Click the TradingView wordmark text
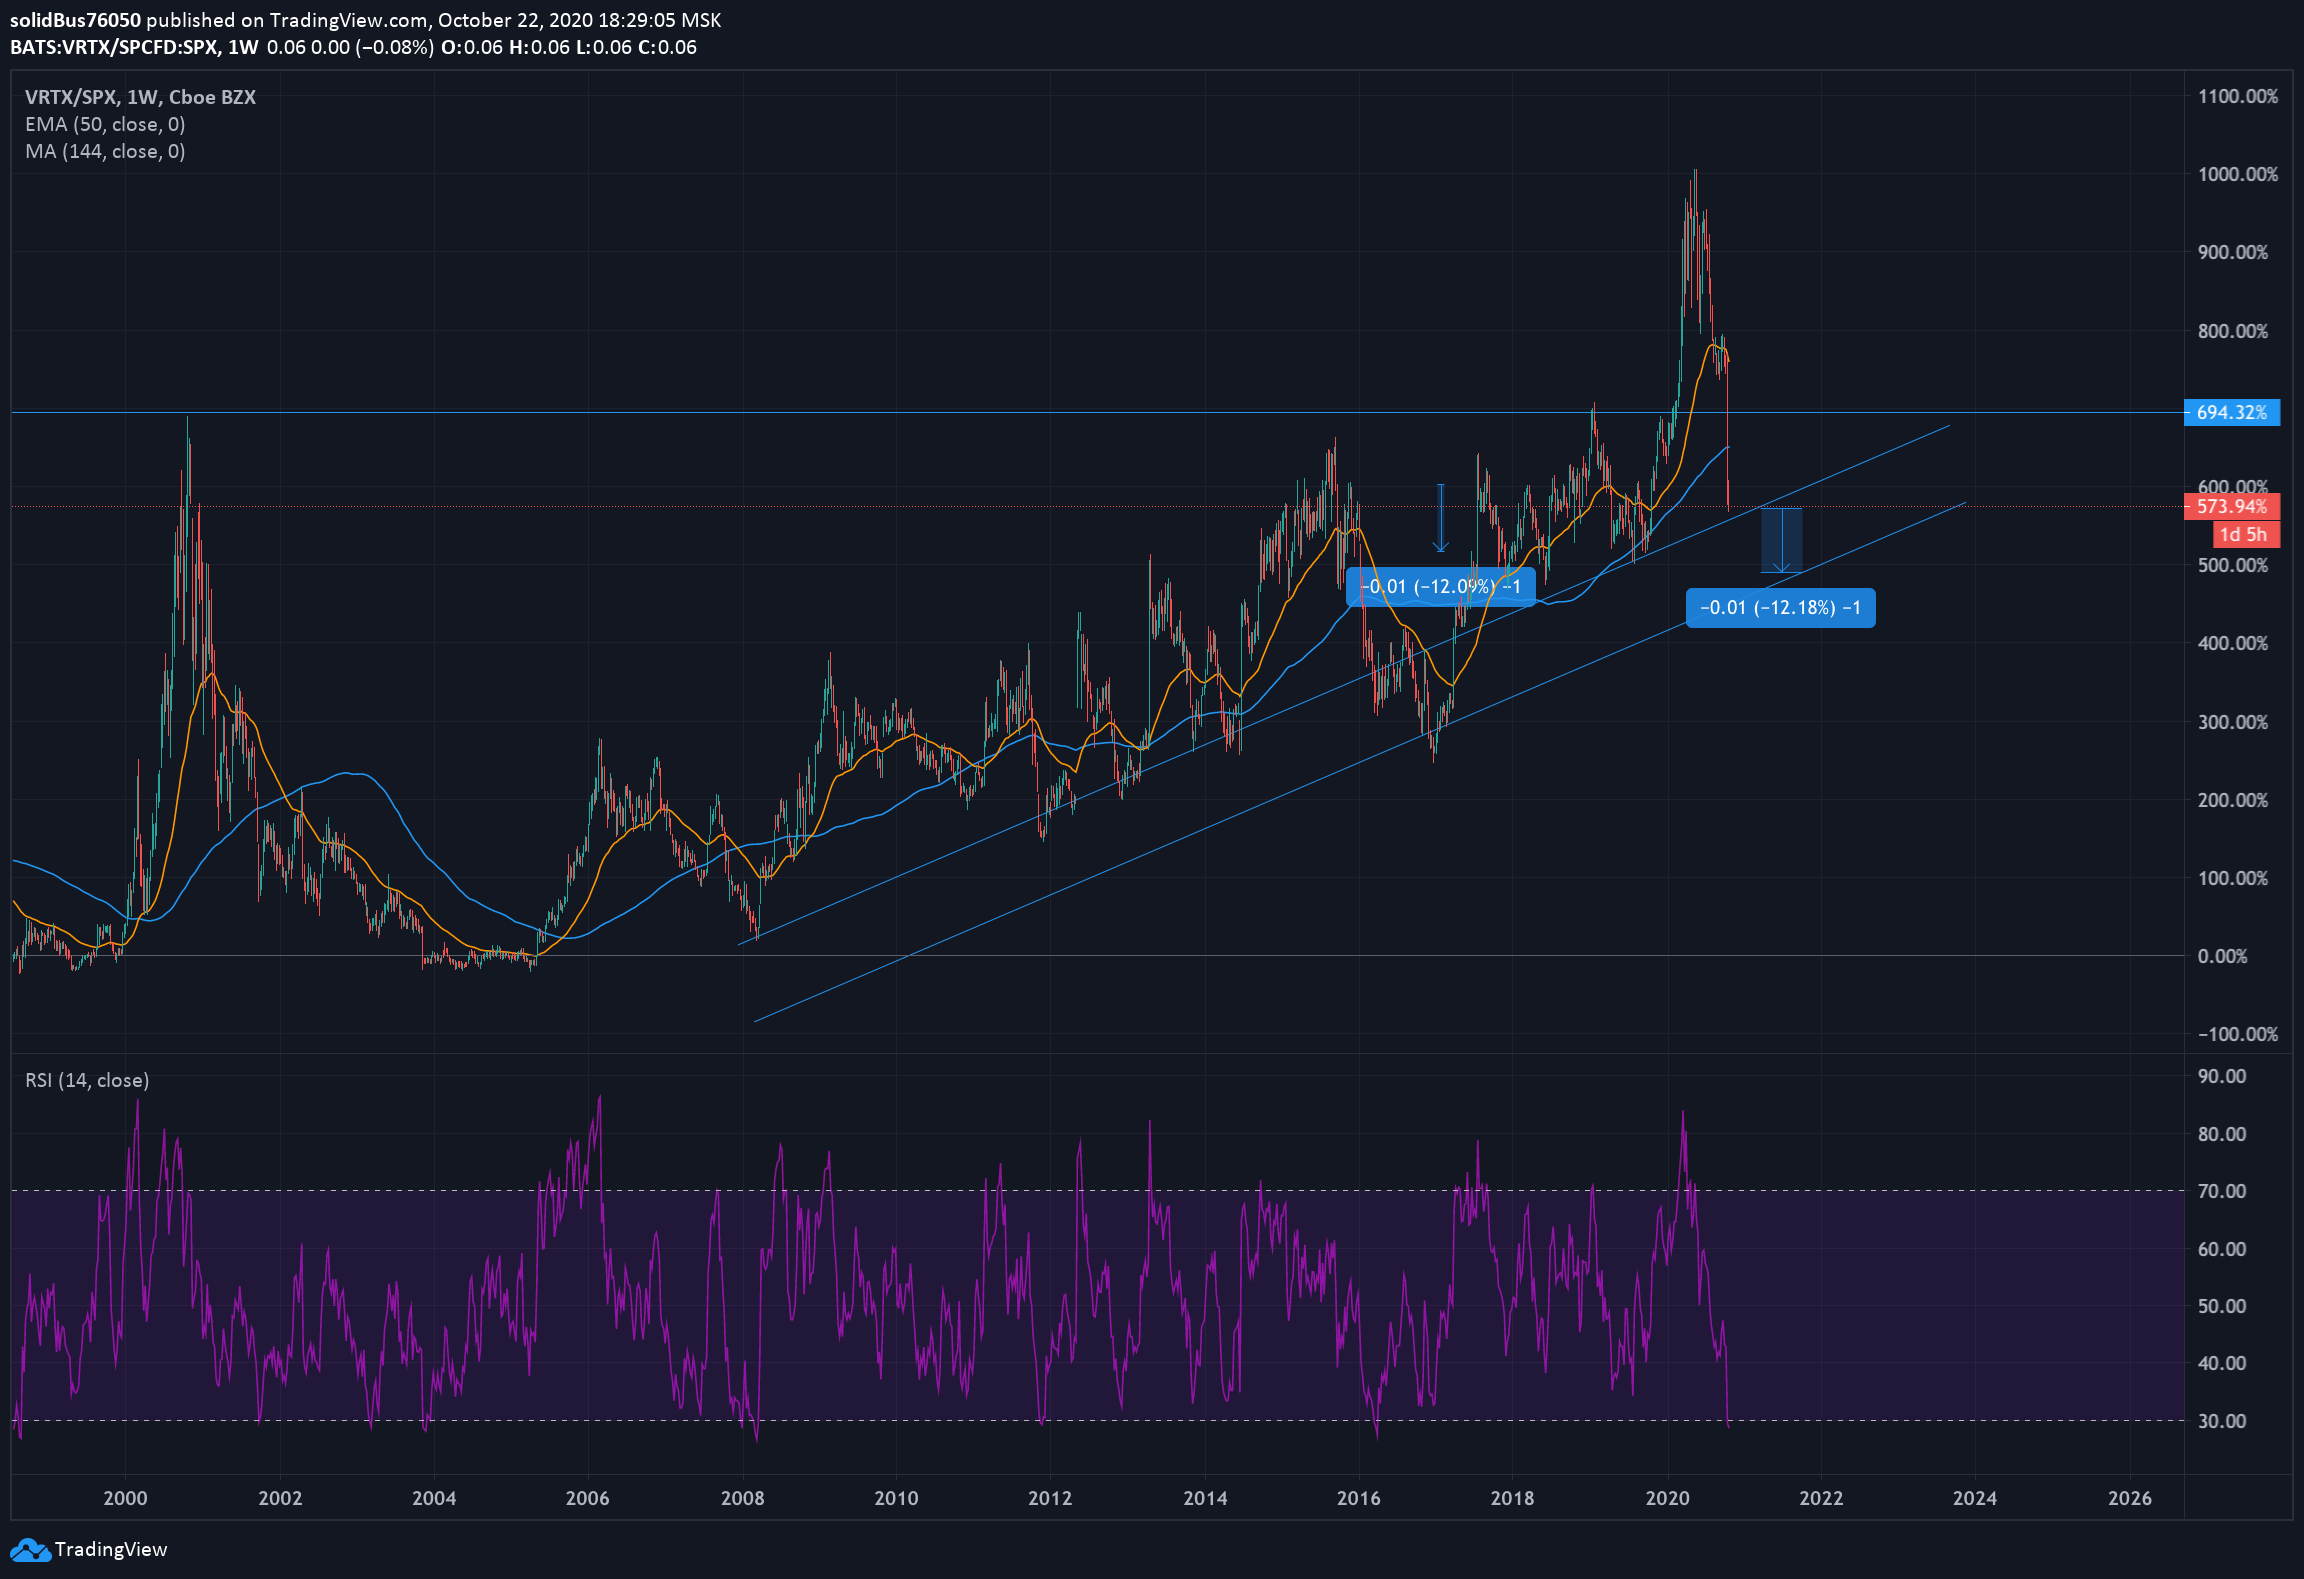The height and width of the screenshot is (1579, 2304). 111,1549
